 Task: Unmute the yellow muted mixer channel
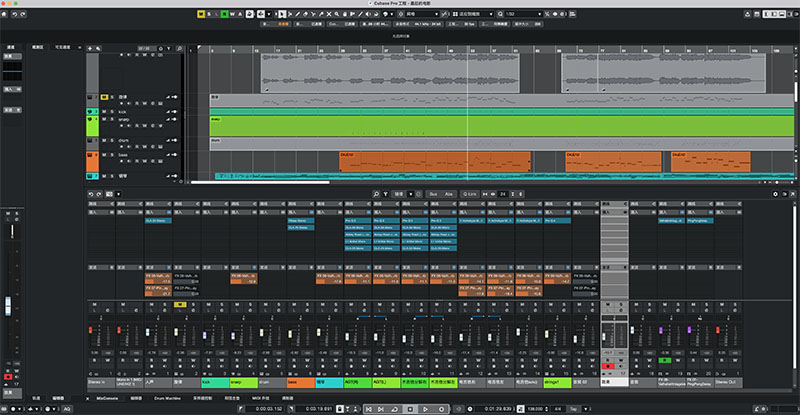[180, 304]
